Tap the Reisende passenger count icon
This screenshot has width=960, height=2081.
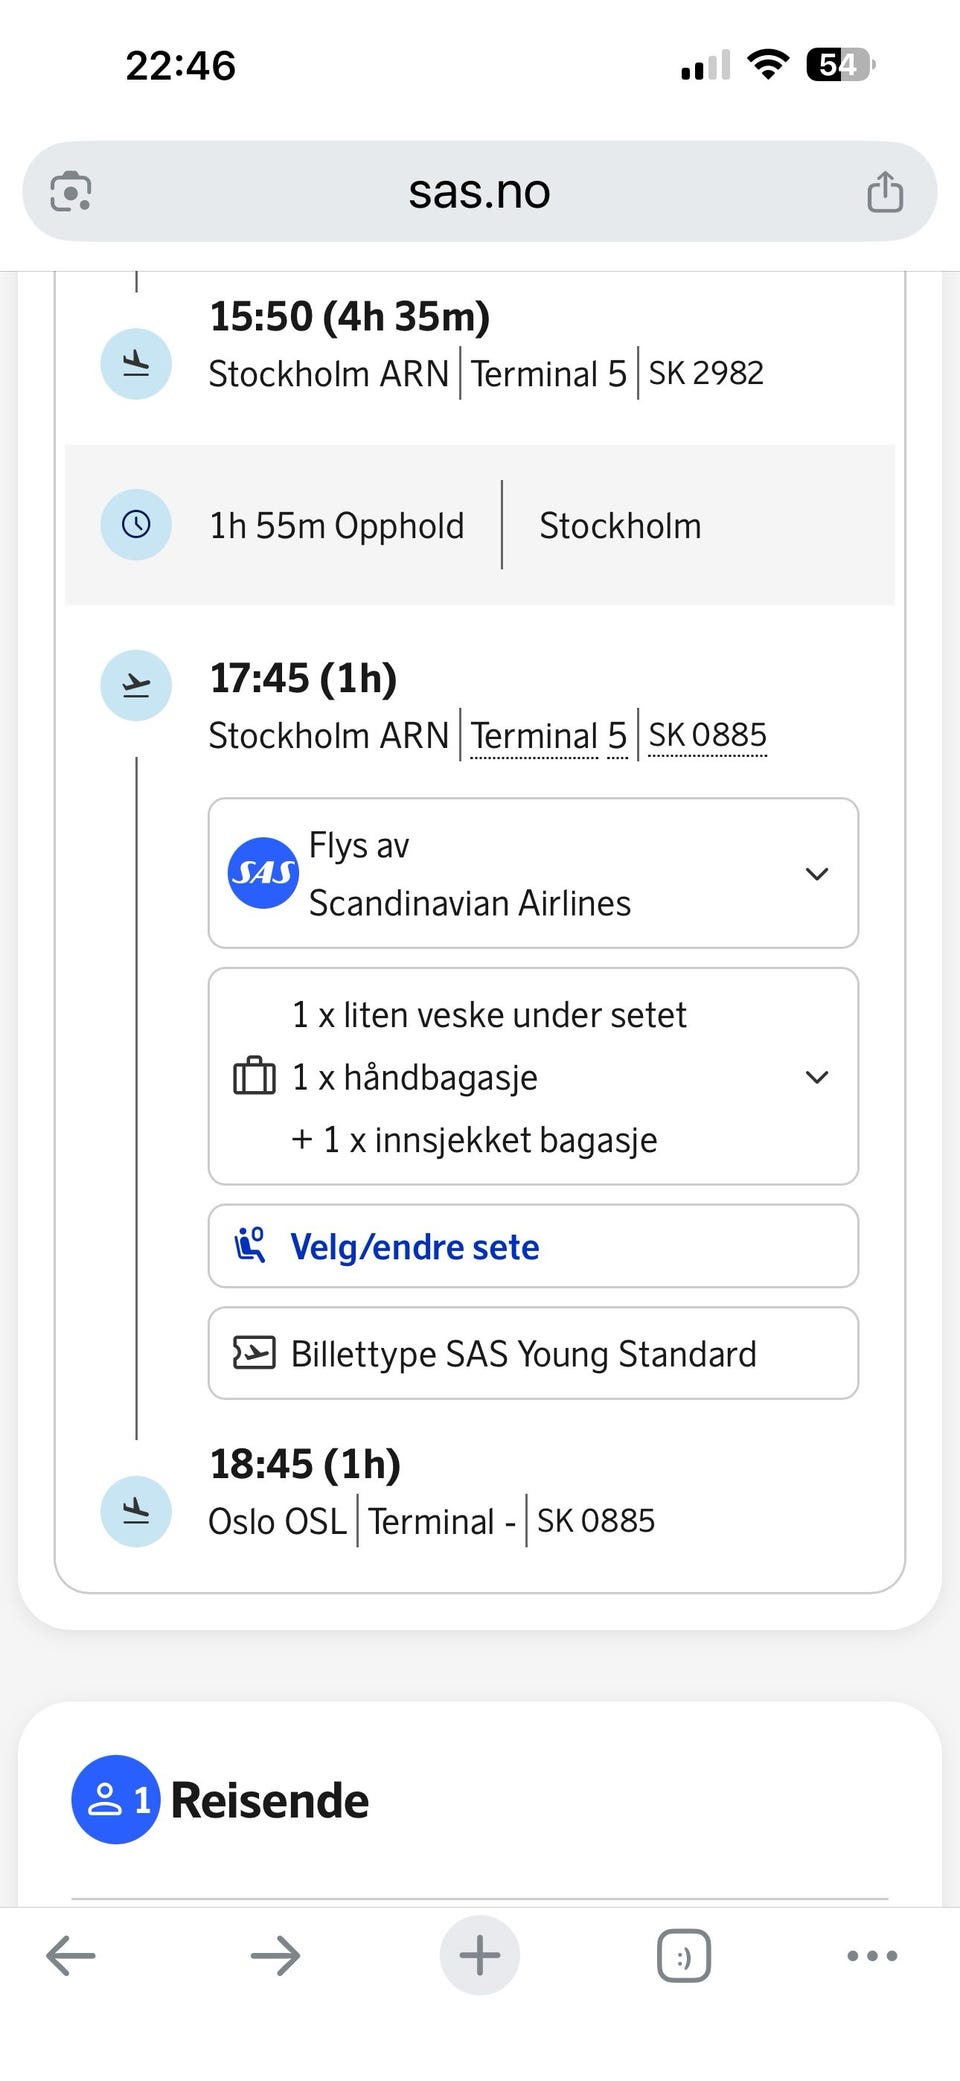coord(116,1799)
